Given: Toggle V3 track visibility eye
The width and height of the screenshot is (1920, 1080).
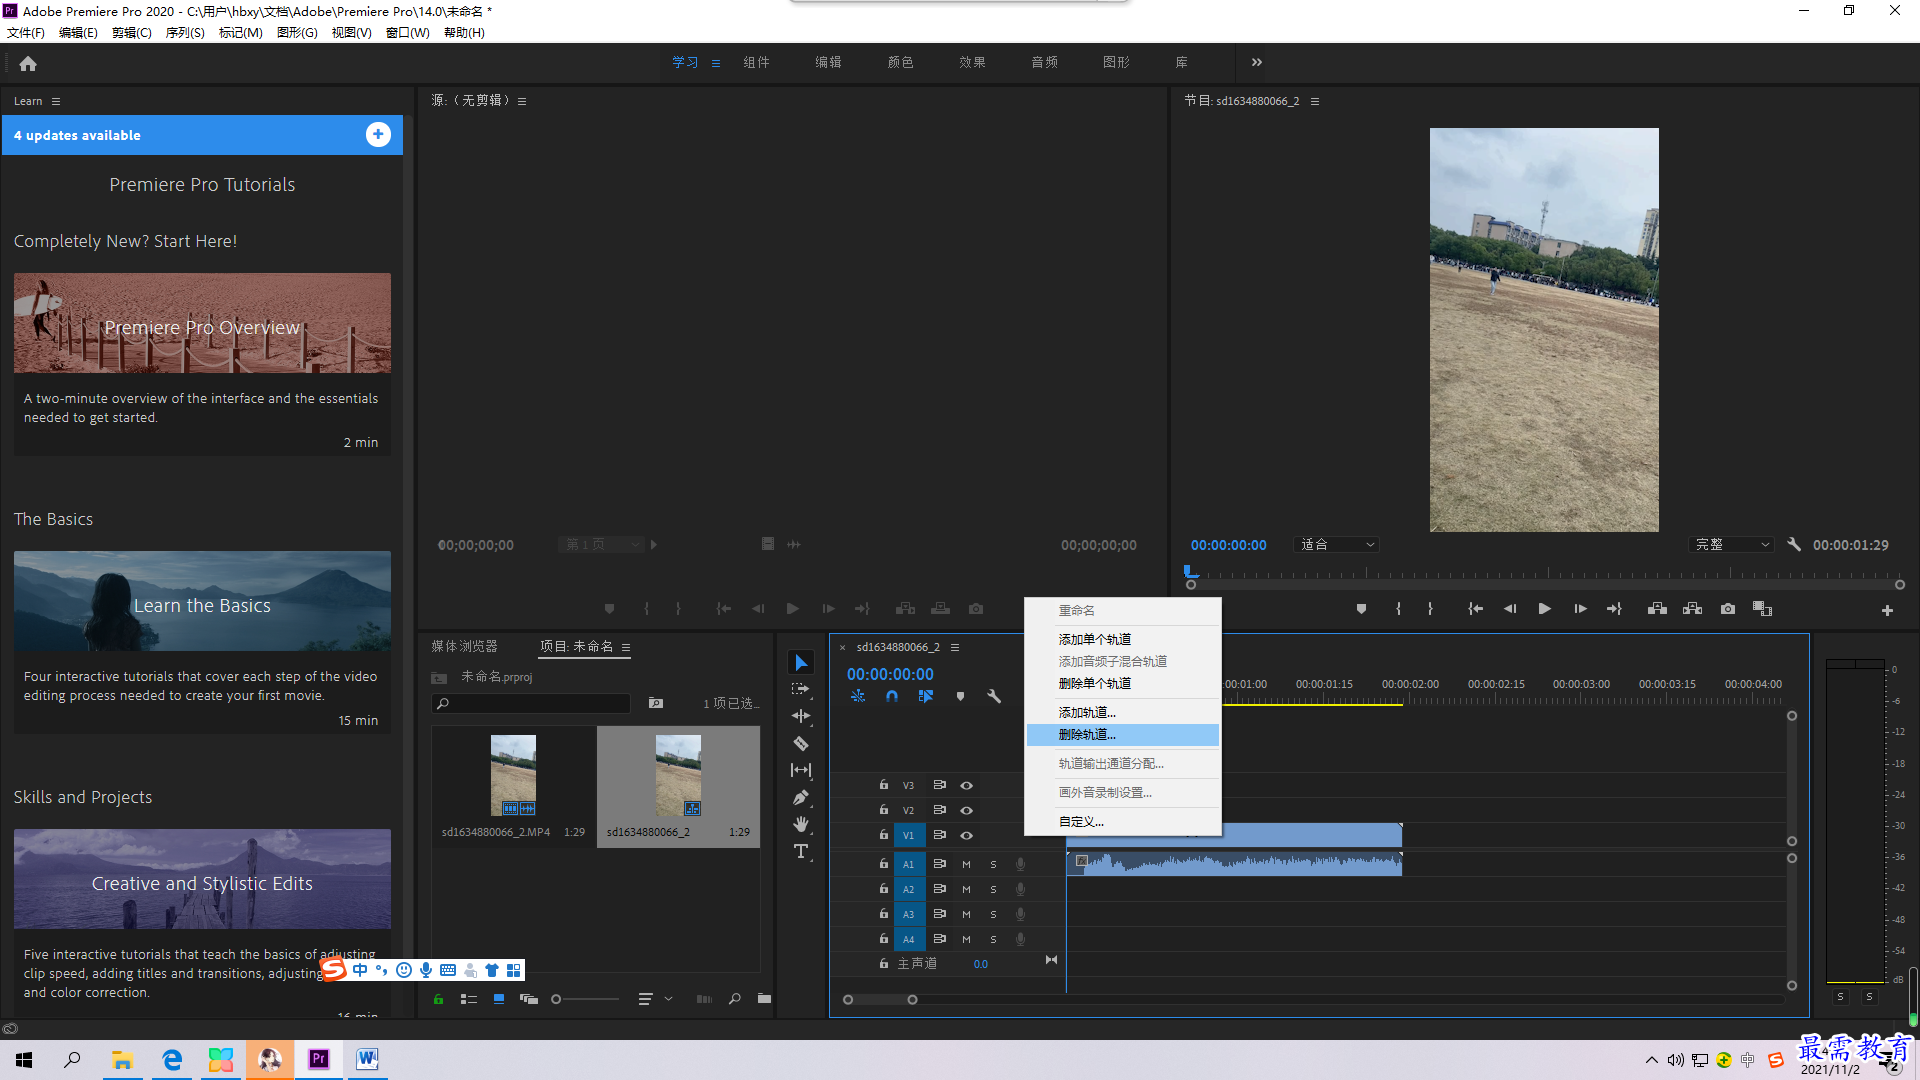Looking at the screenshot, I should pos(966,785).
